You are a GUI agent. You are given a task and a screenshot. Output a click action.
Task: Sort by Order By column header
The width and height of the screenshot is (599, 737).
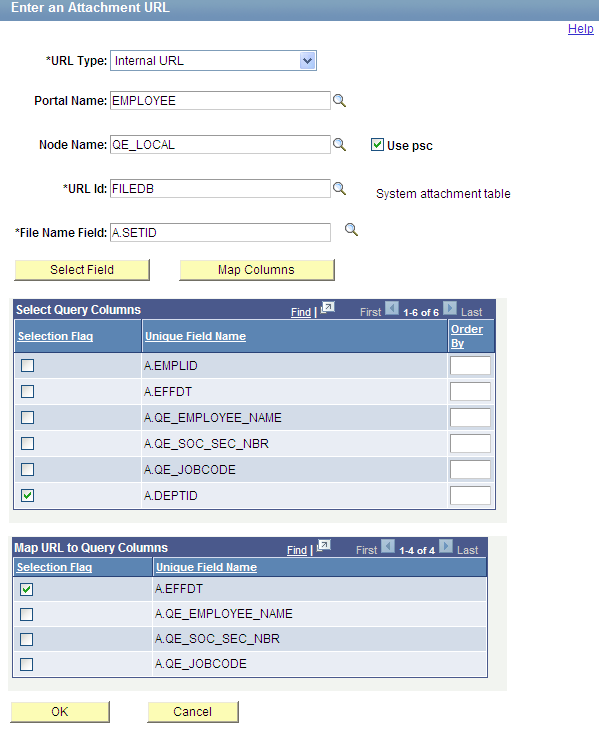[x=466, y=336]
